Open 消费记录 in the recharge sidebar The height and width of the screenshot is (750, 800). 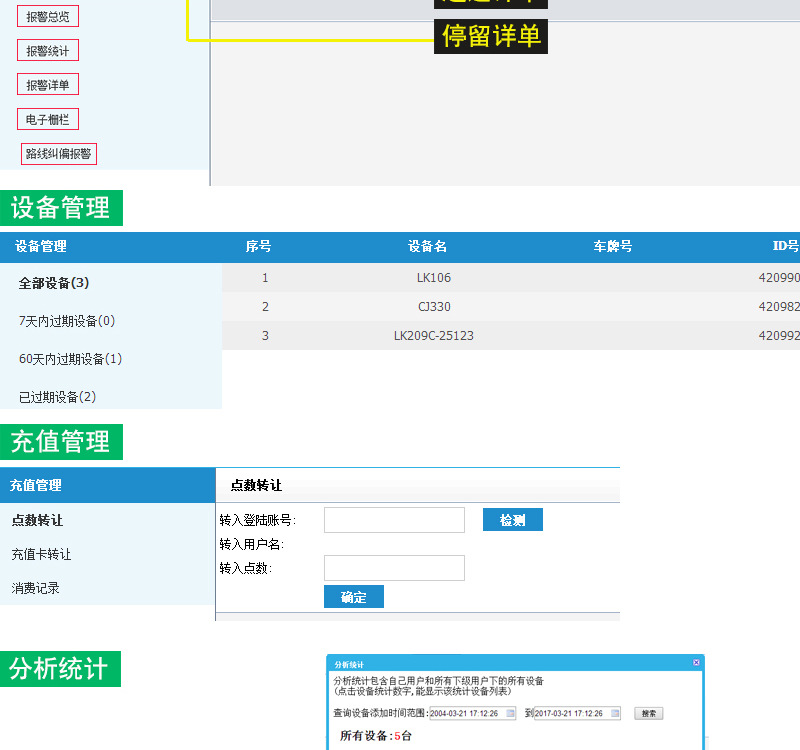pyautogui.click(x=35, y=588)
